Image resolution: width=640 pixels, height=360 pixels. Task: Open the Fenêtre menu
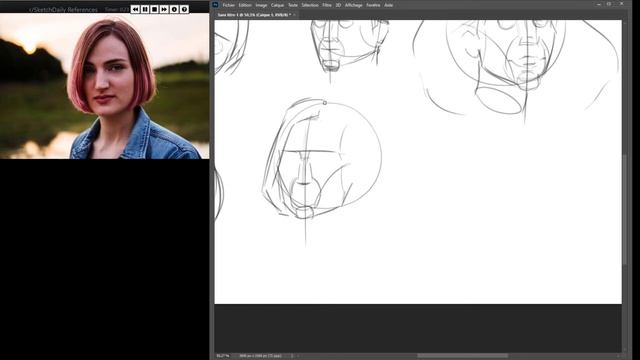pos(373,5)
